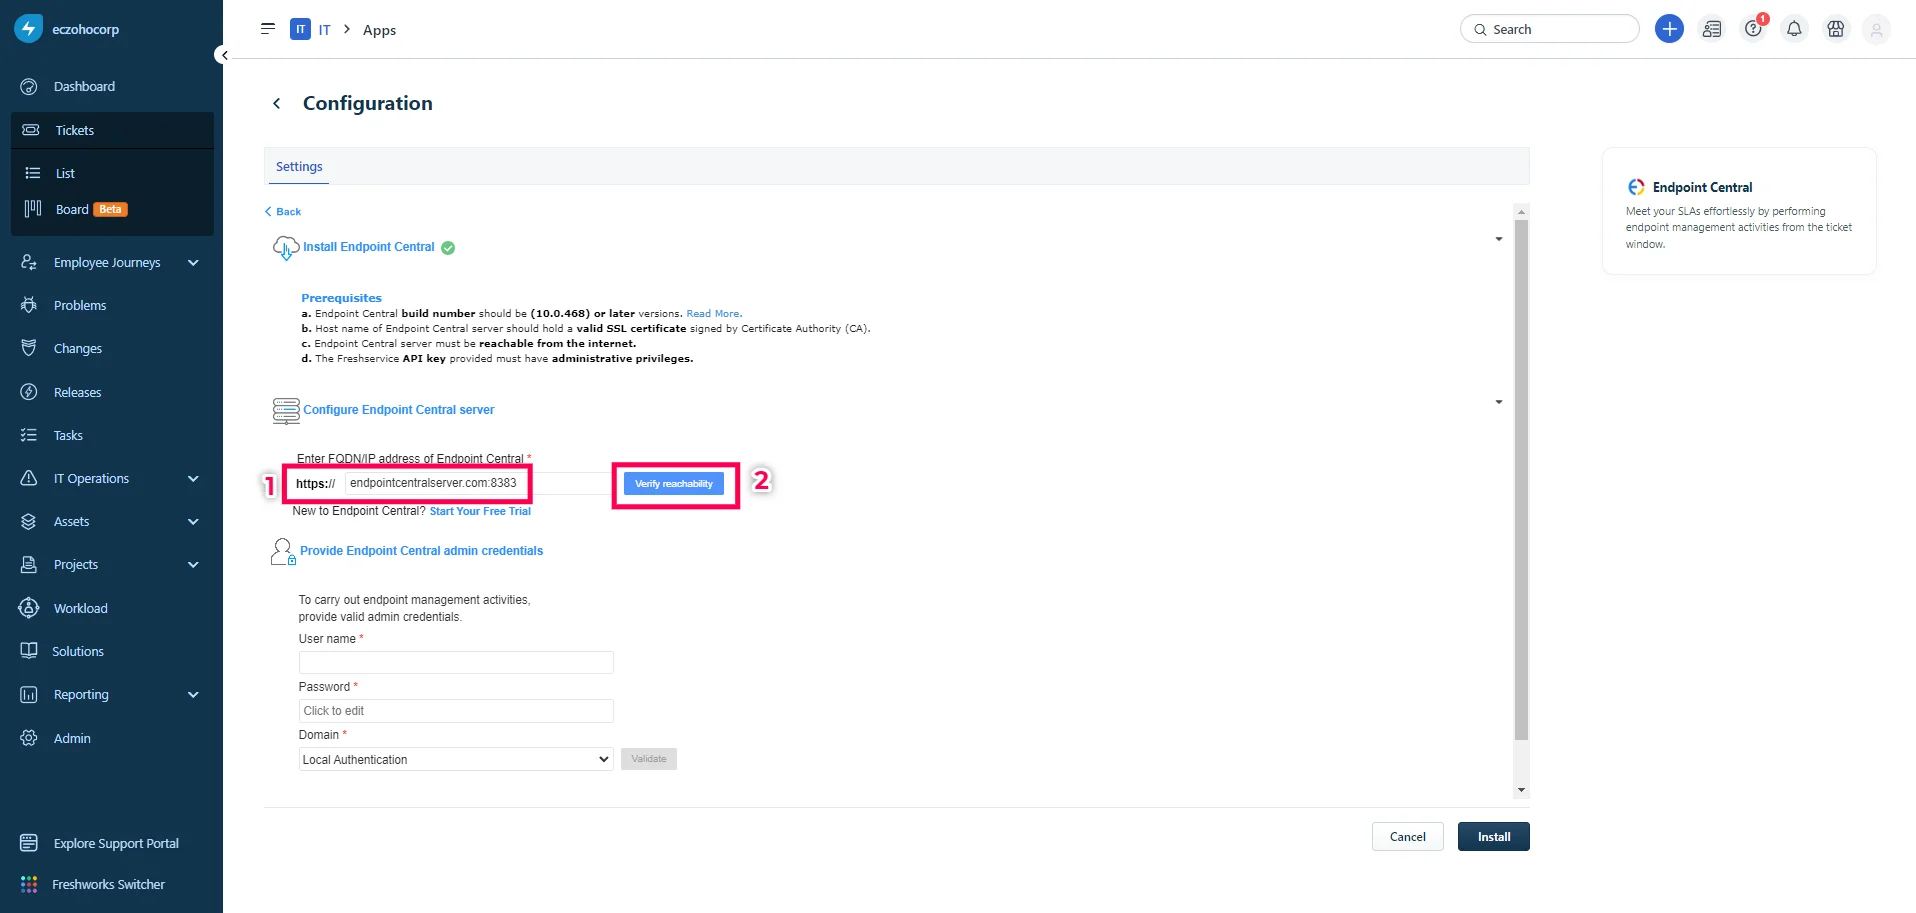The image size is (1916, 913).
Task: Switch to the Settings tab
Action: click(299, 167)
